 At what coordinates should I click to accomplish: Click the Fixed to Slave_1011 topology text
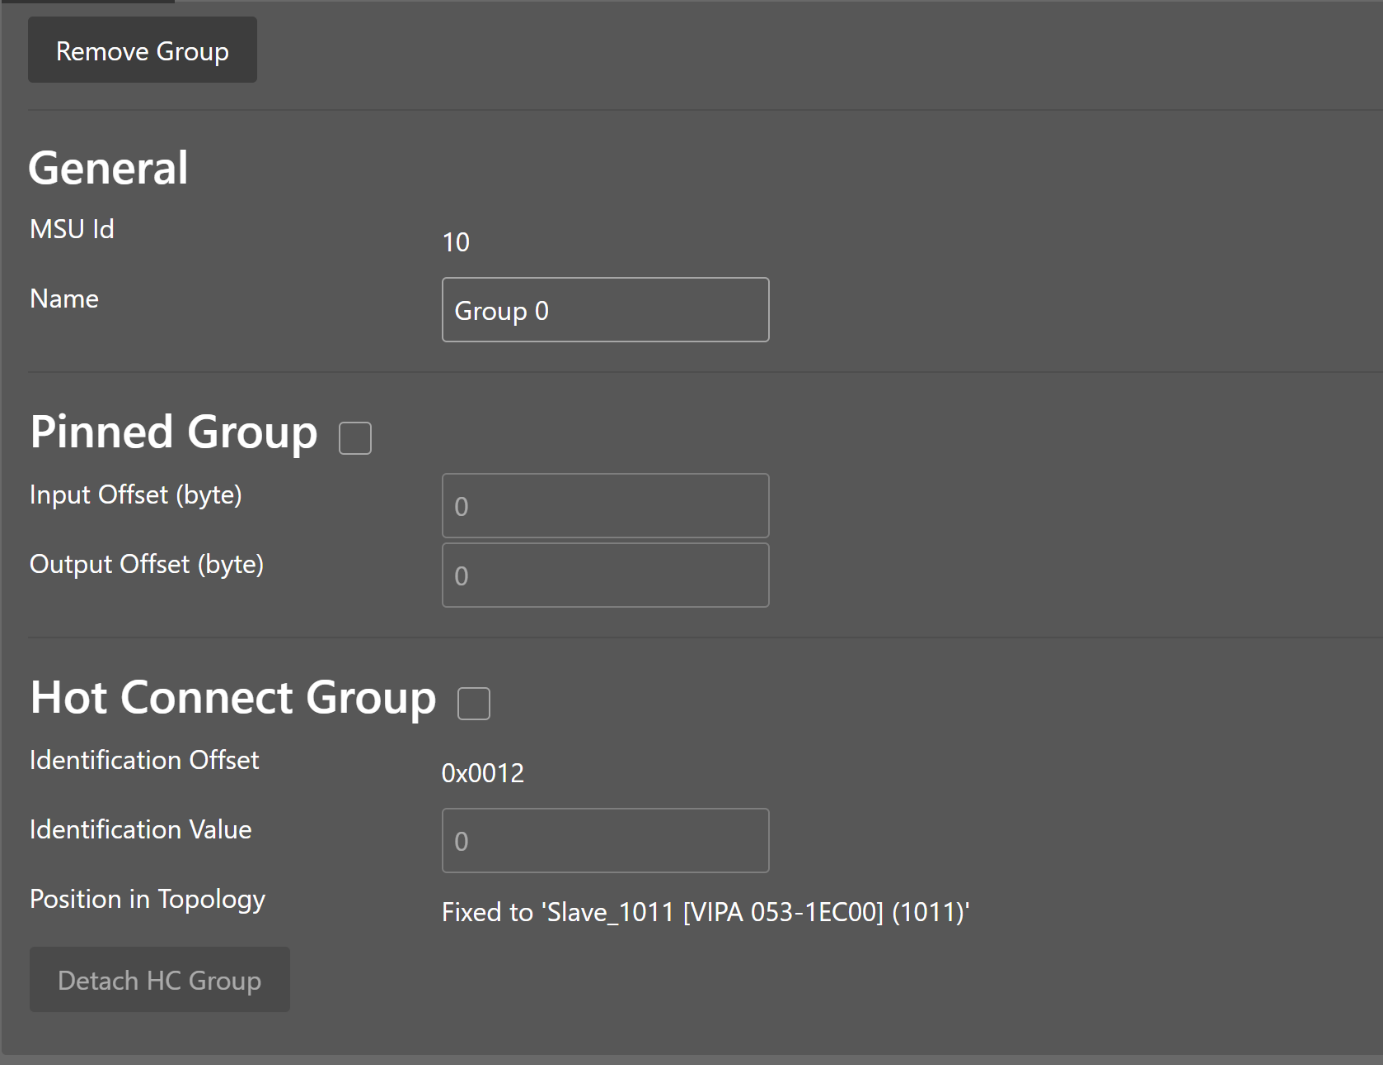pyautogui.click(x=705, y=912)
